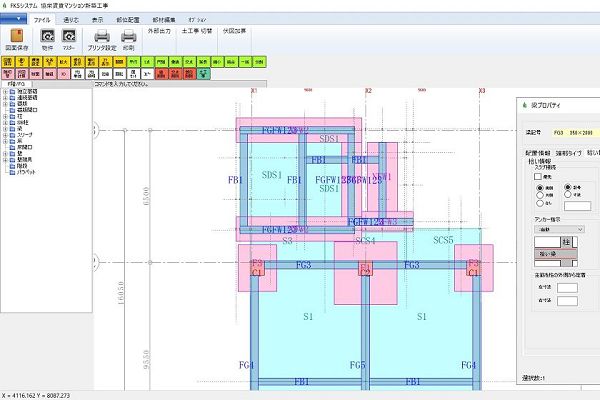The width and height of the screenshot is (600, 400).
Task: Click the folder icon beside 階段
Action: pos(12,166)
